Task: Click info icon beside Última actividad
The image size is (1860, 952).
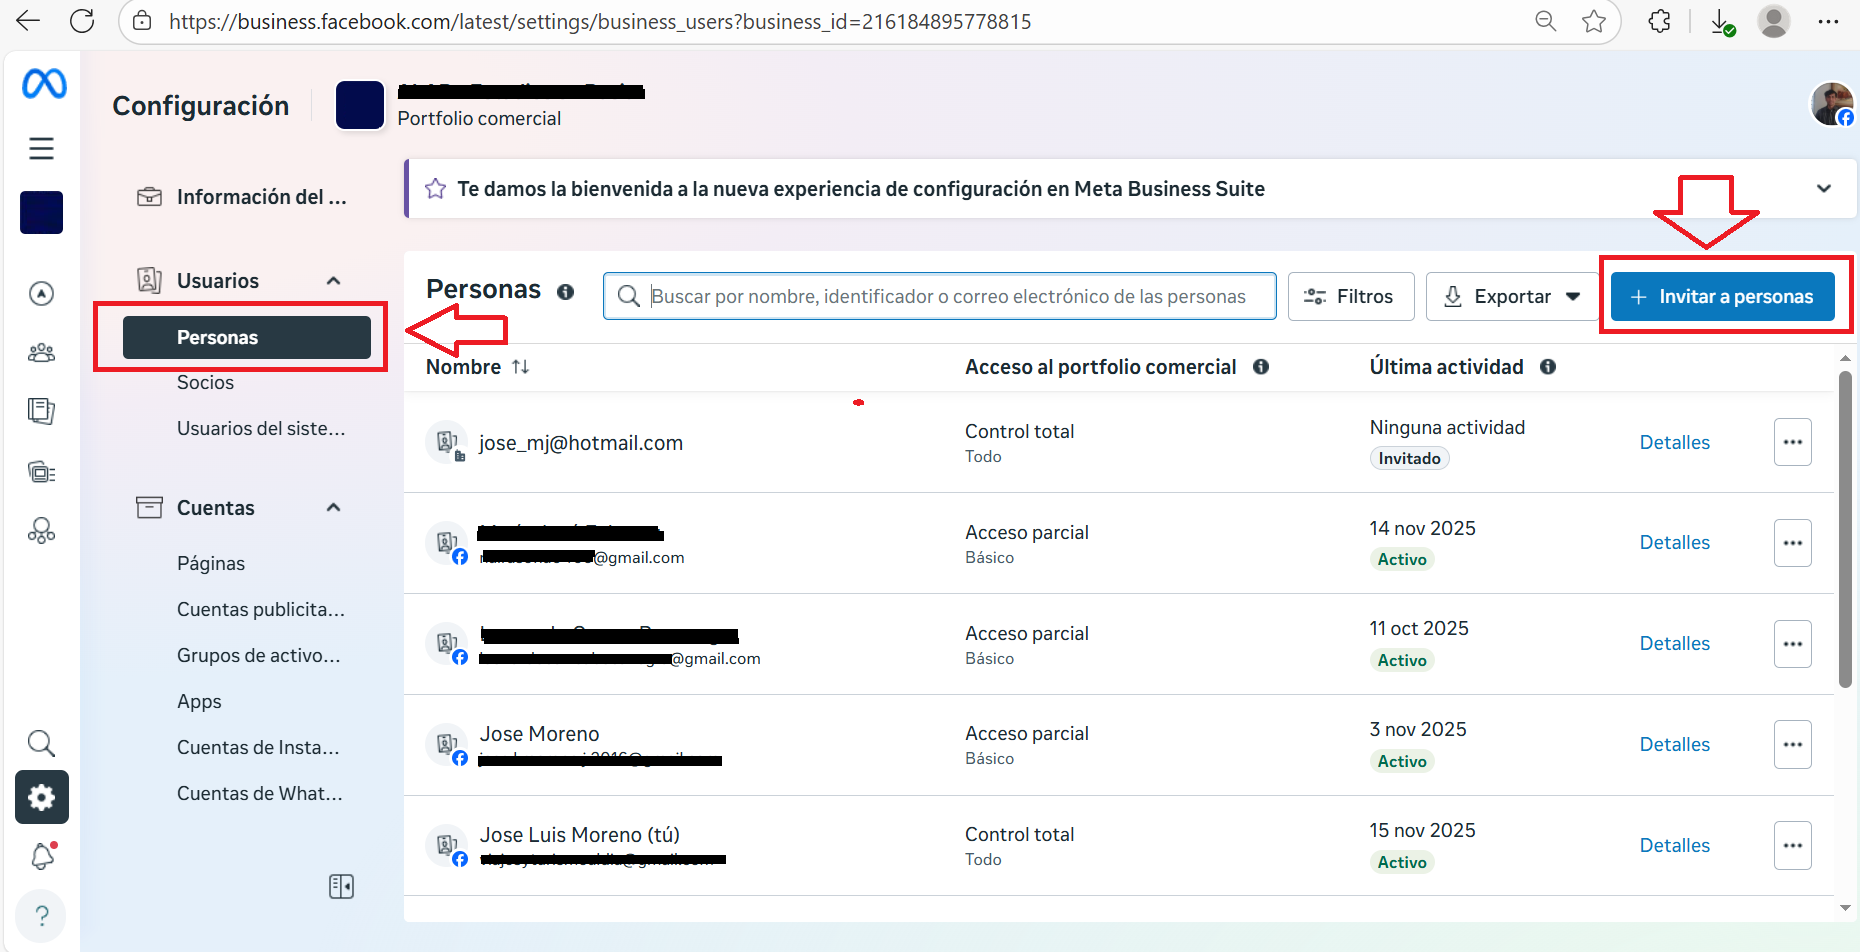Action: click(x=1547, y=367)
